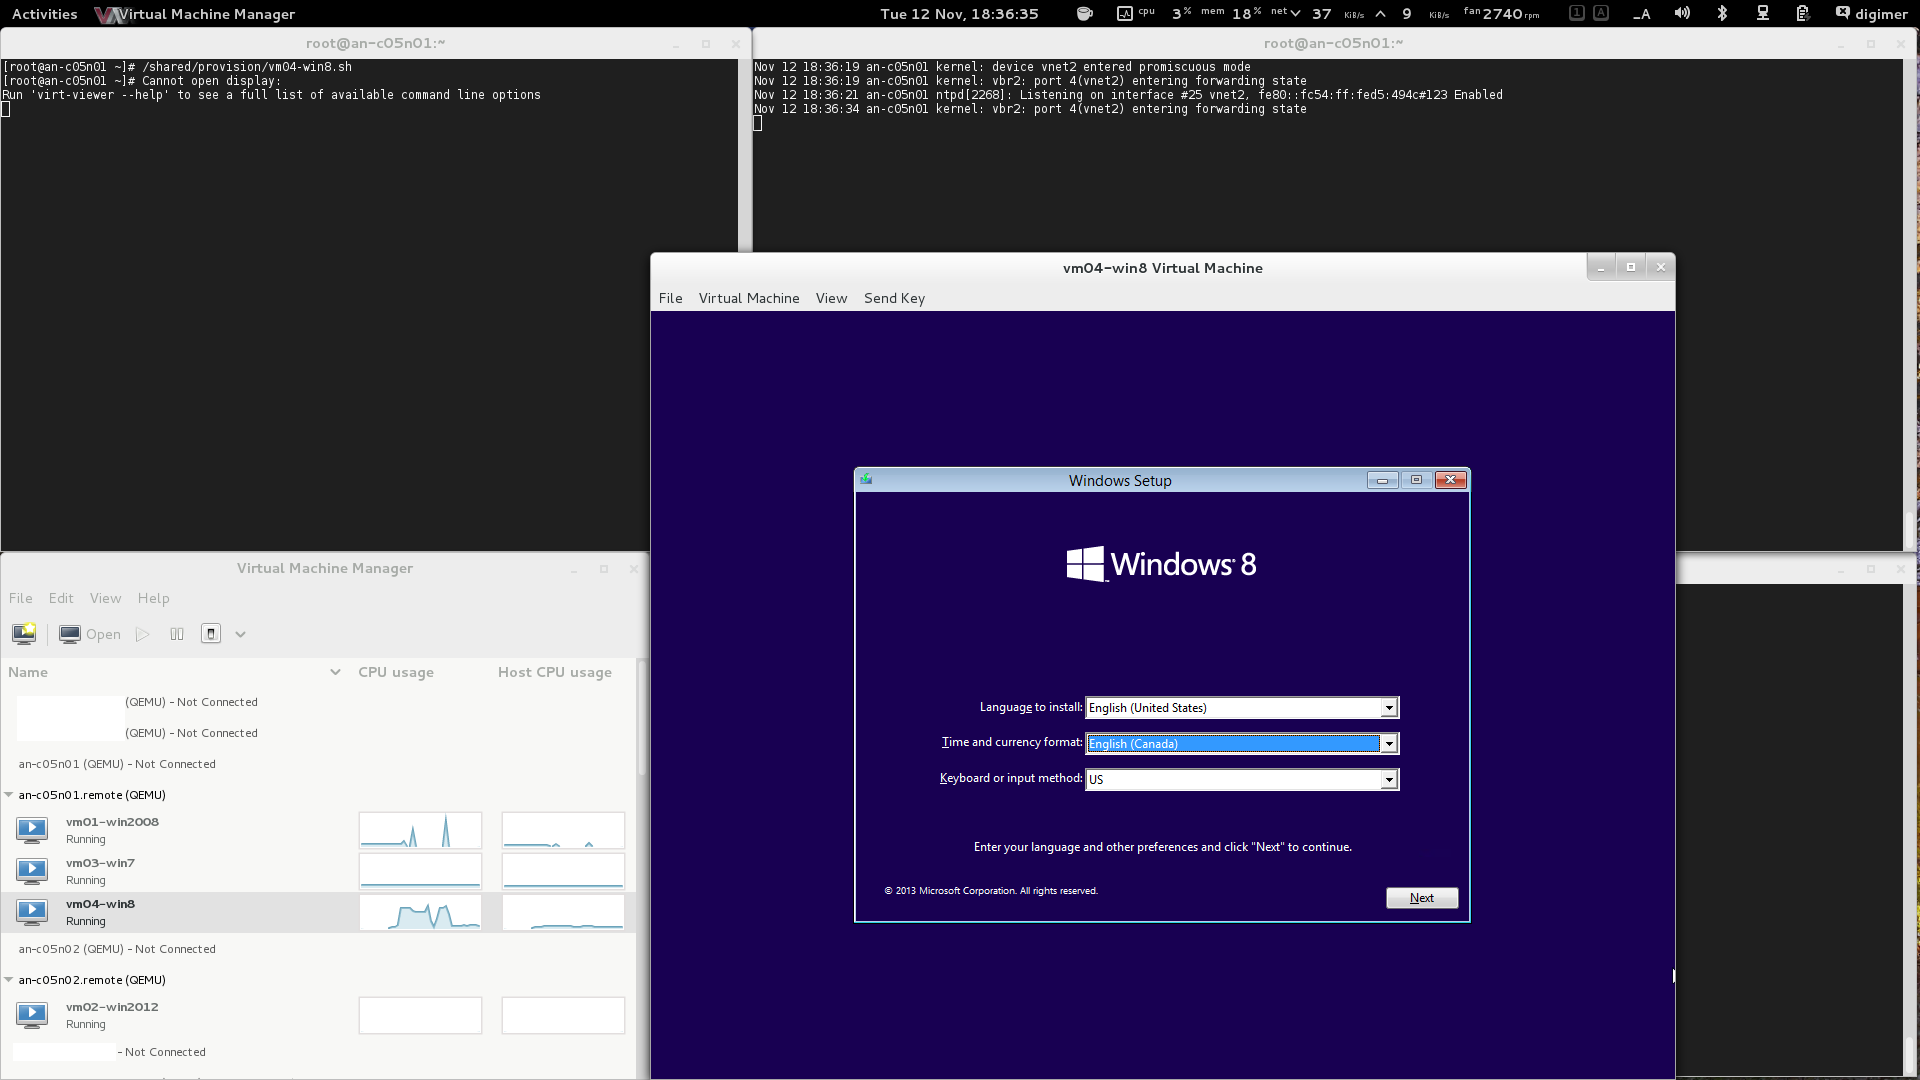
Task: Select the vm03-win7 running VM icon
Action: coord(32,870)
